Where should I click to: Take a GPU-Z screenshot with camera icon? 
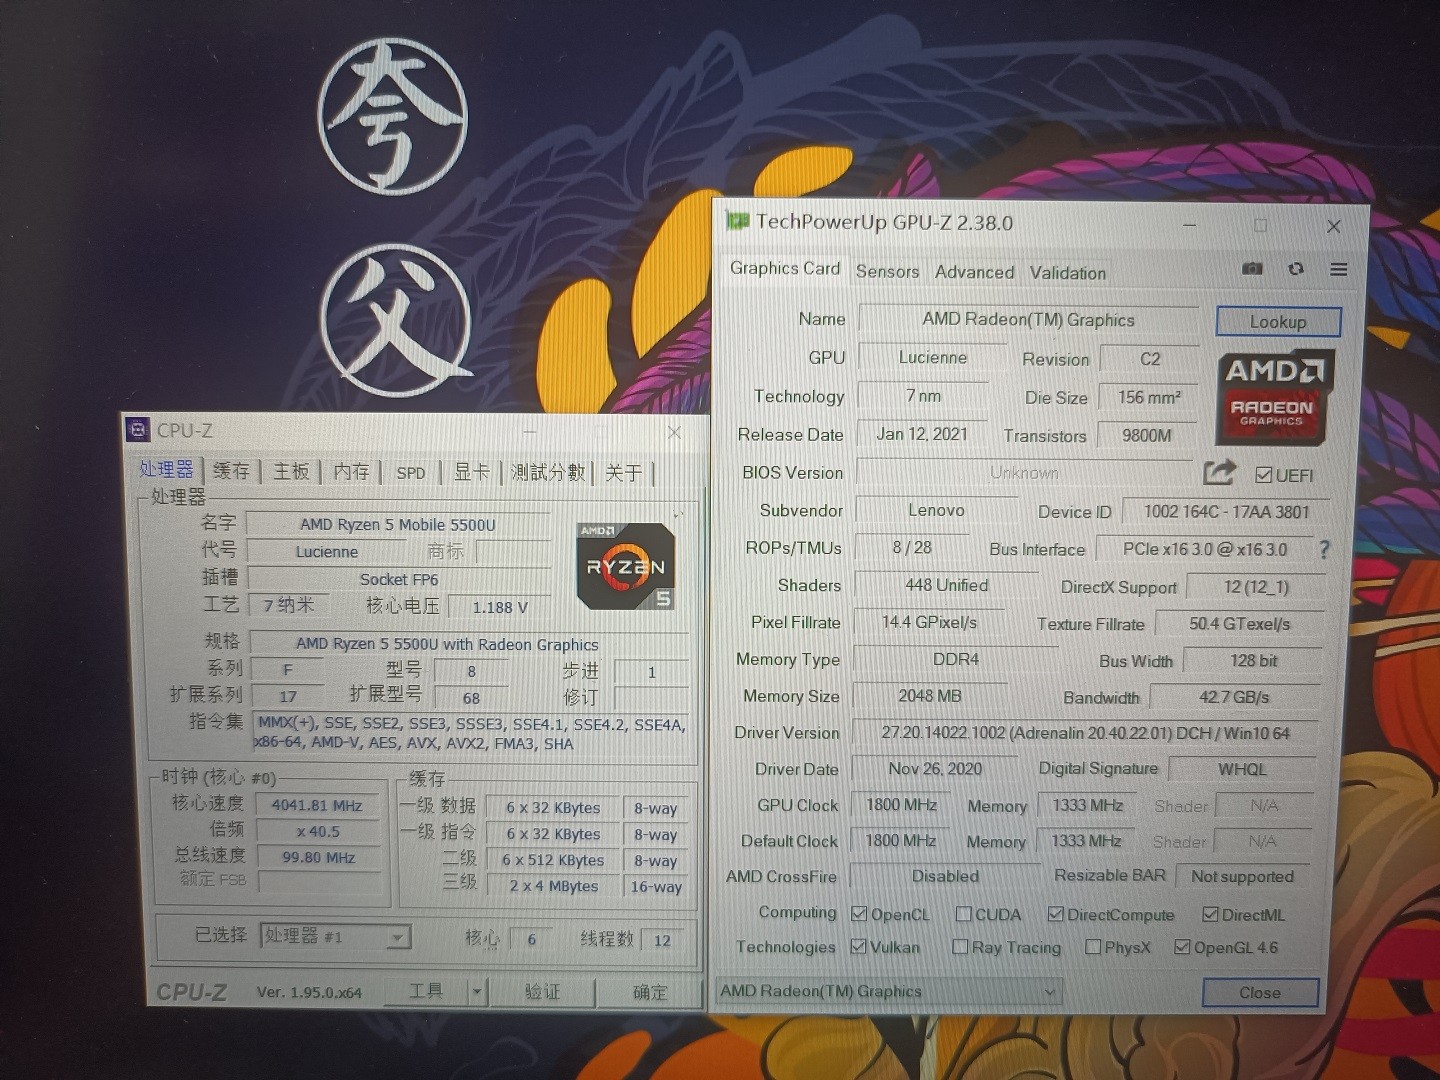pos(1252,269)
